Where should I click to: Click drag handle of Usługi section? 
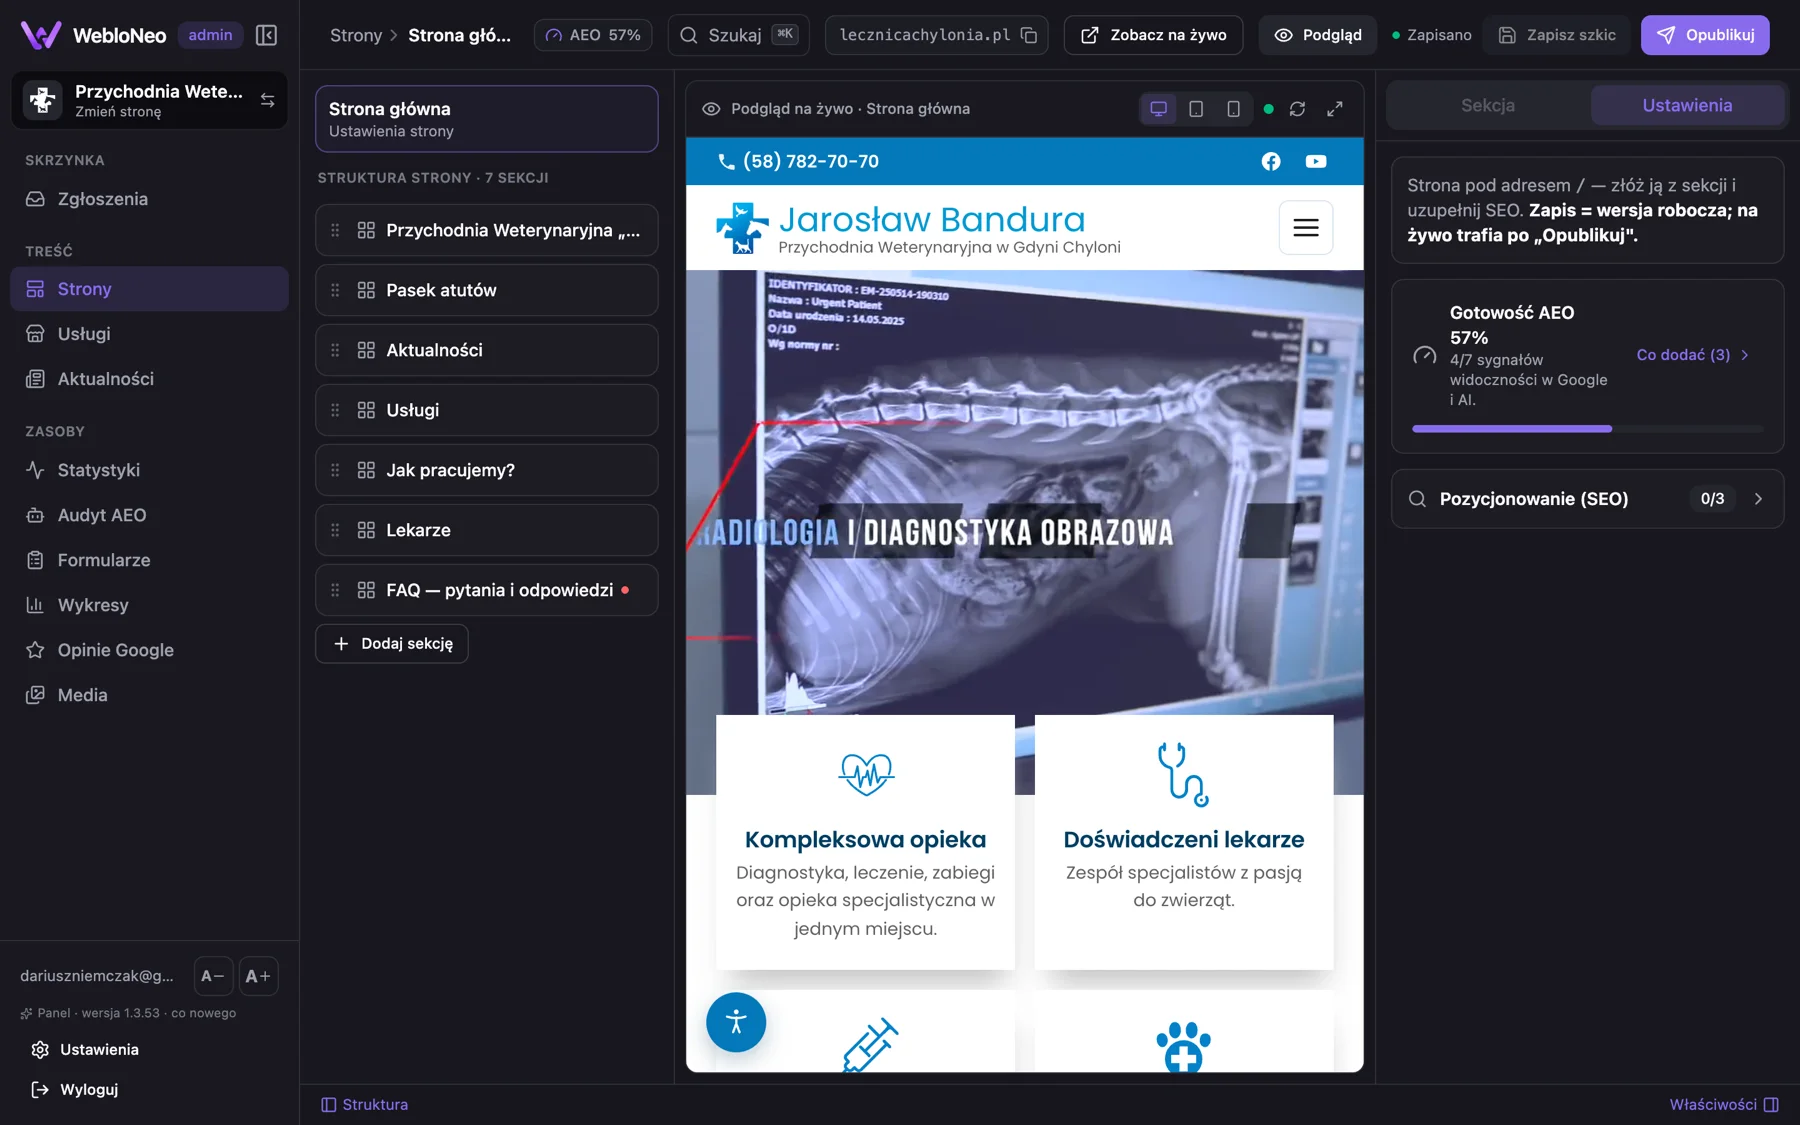[335, 410]
